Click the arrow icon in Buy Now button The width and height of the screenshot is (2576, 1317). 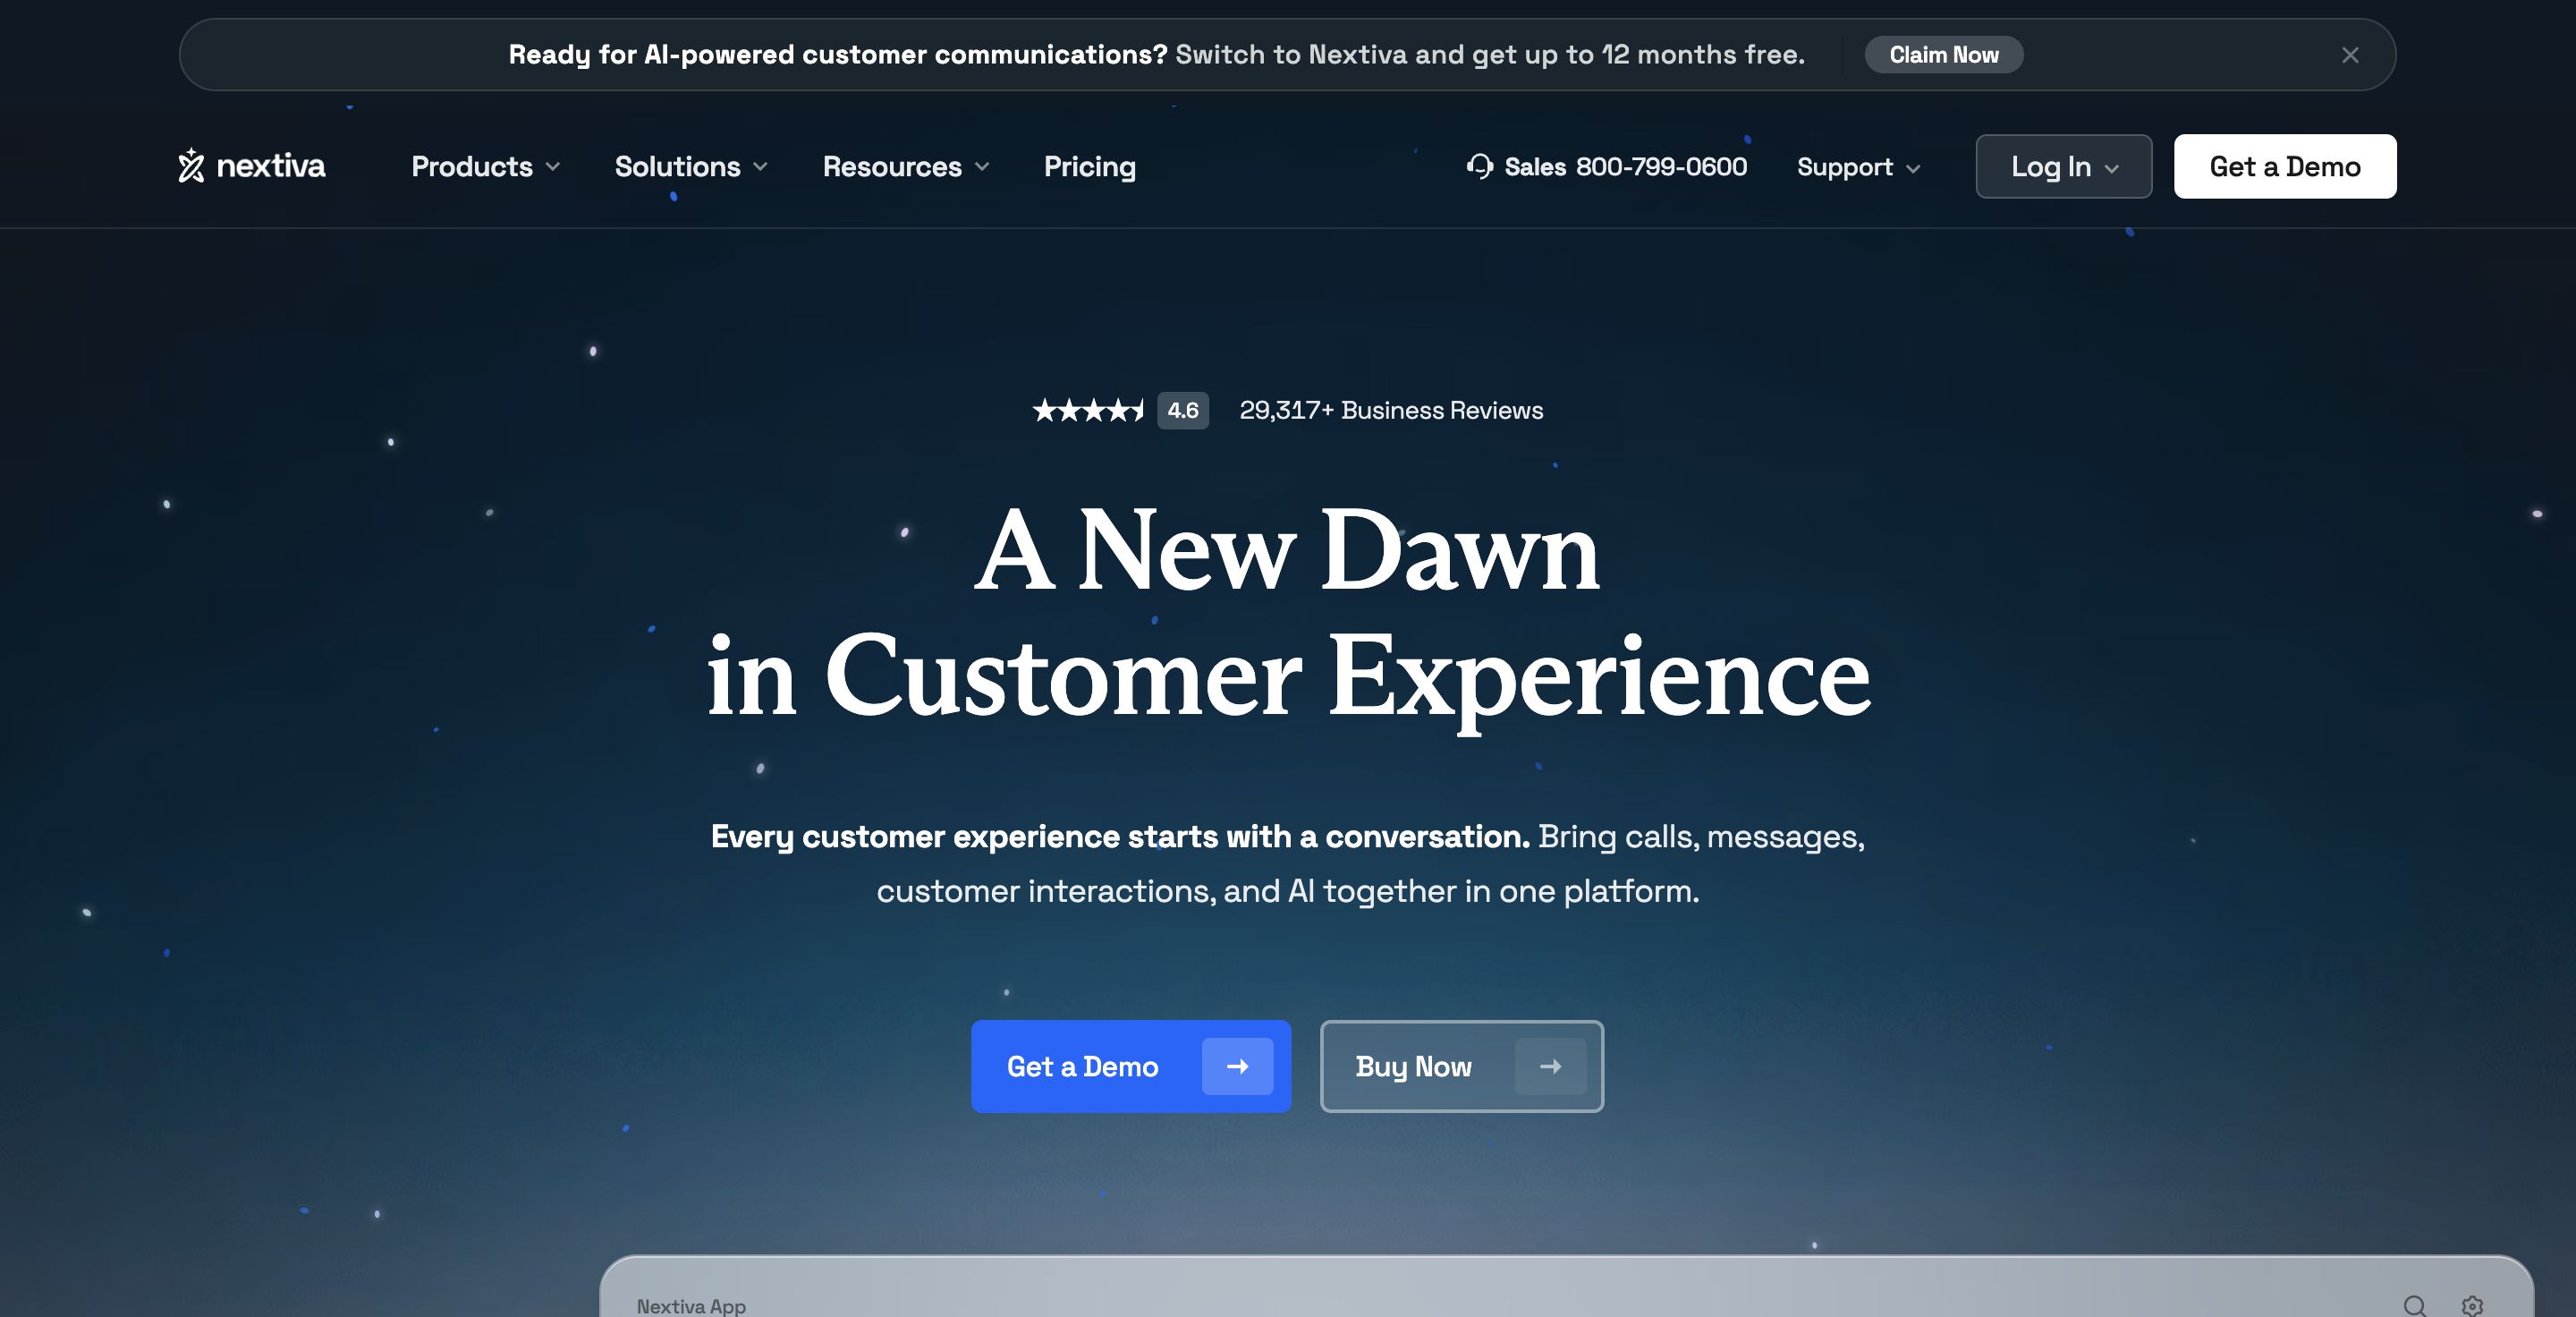1550,1066
